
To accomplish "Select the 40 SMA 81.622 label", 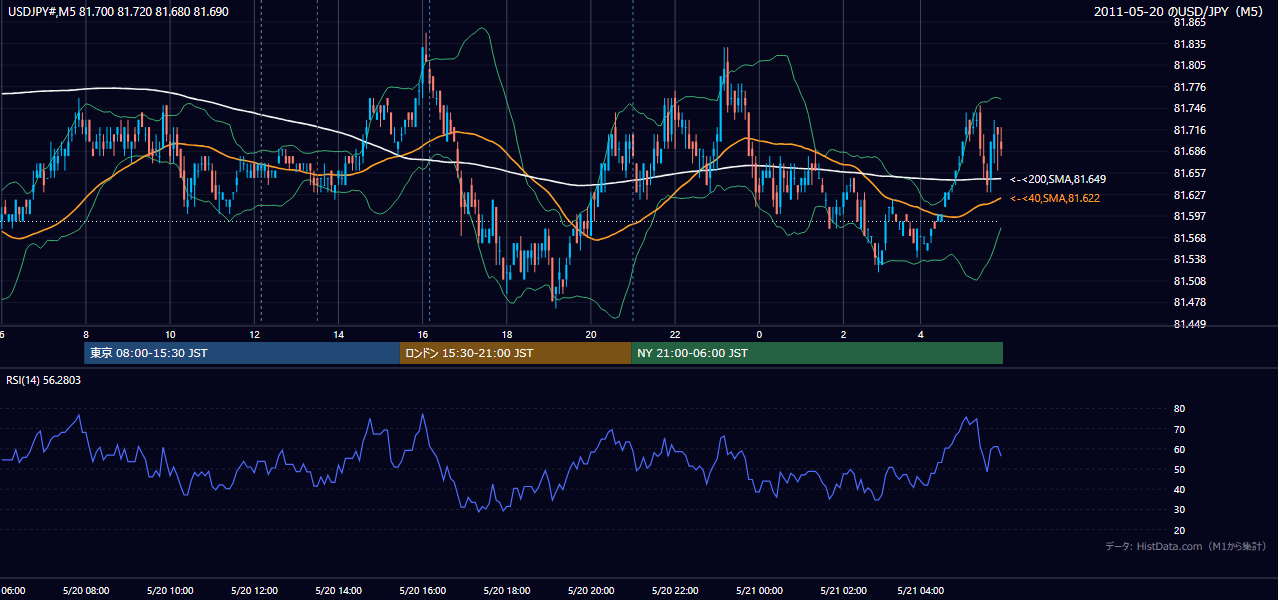I will point(1055,199).
